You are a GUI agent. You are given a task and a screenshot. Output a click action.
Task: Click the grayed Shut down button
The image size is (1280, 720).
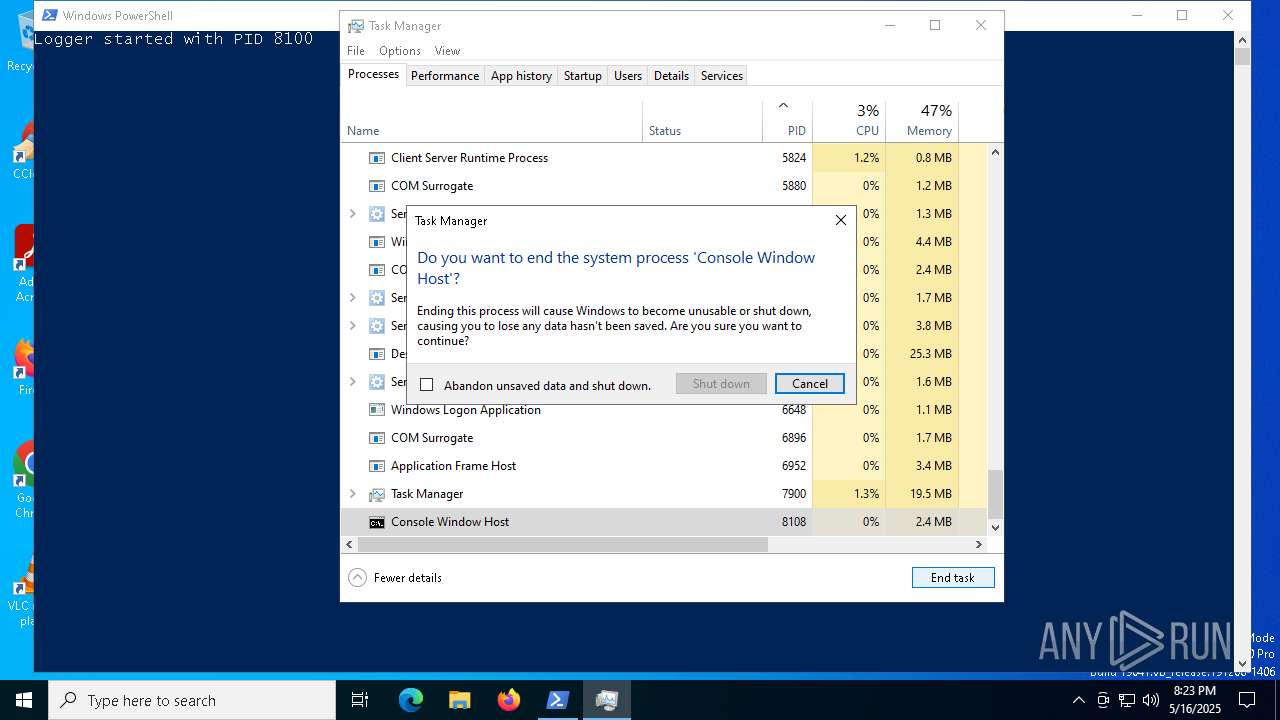pyautogui.click(x=721, y=384)
